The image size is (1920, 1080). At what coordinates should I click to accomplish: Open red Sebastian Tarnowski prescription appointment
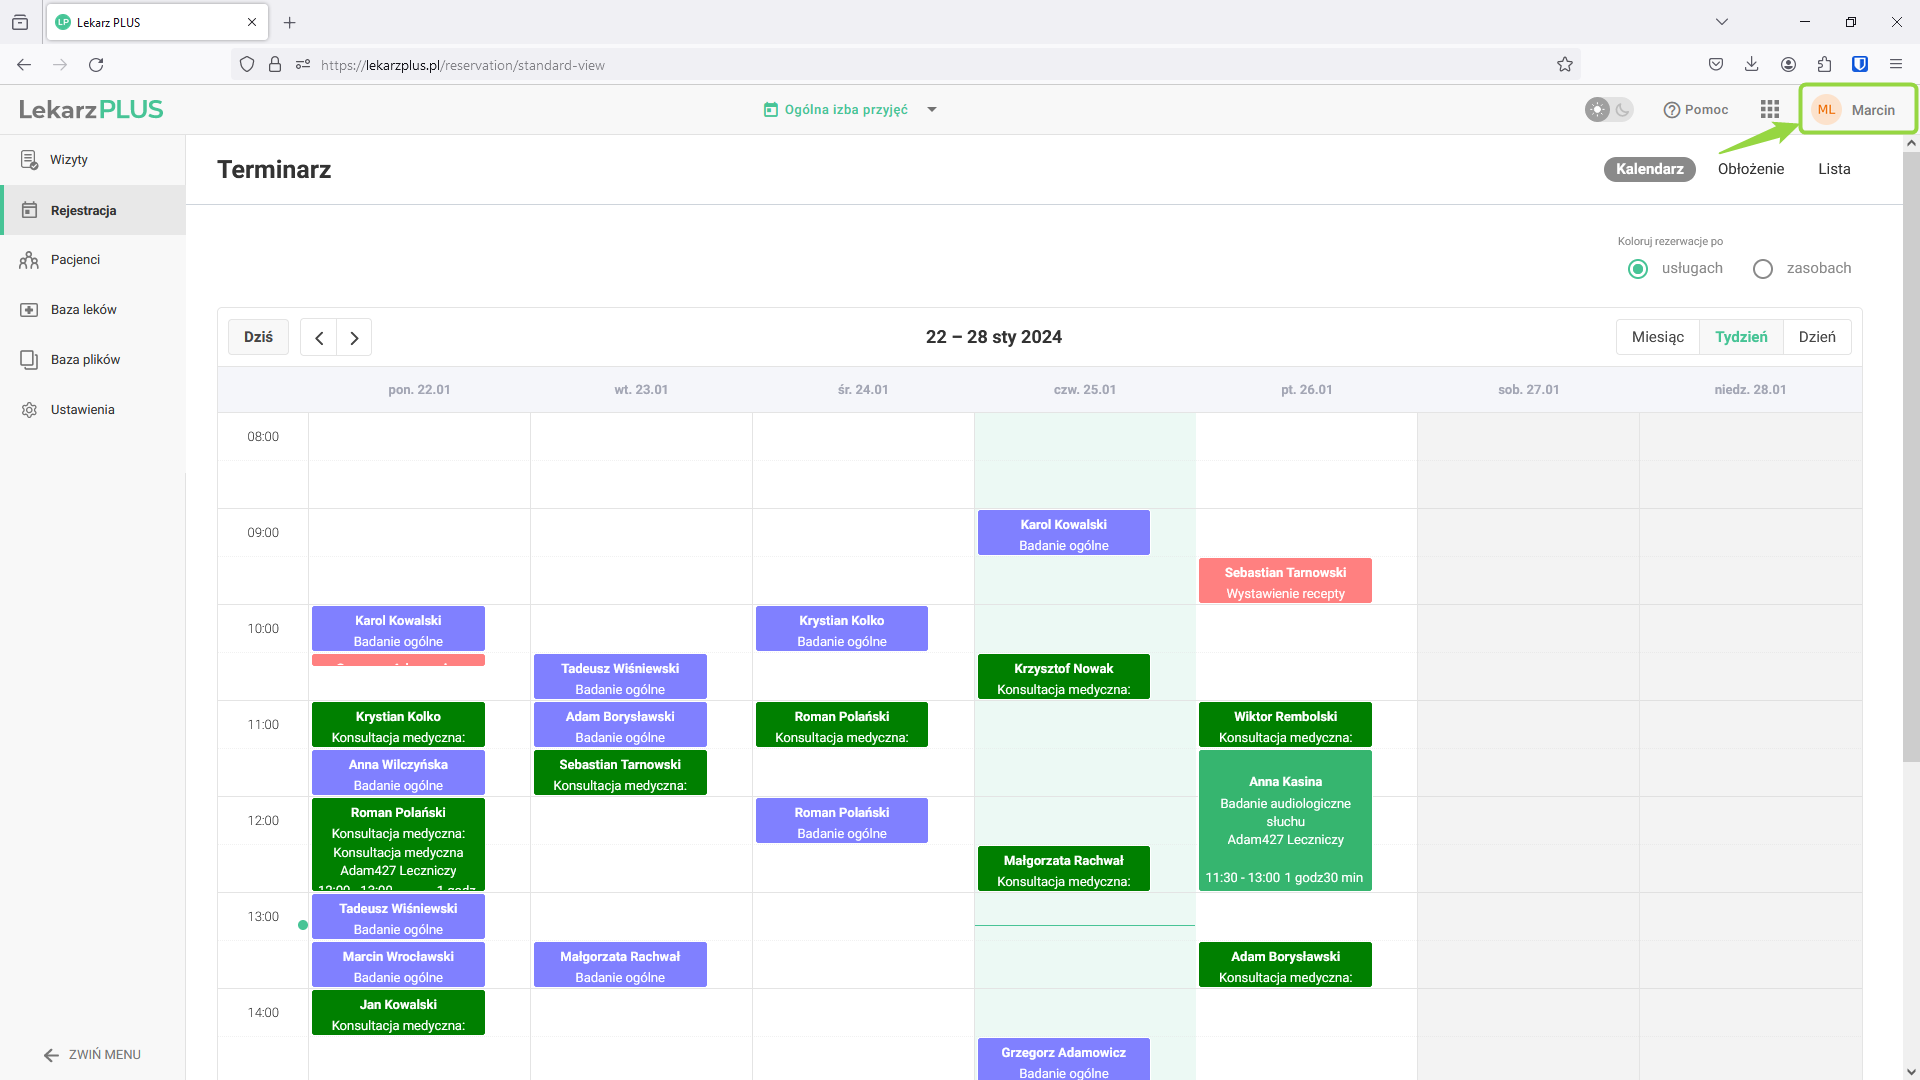tap(1285, 582)
